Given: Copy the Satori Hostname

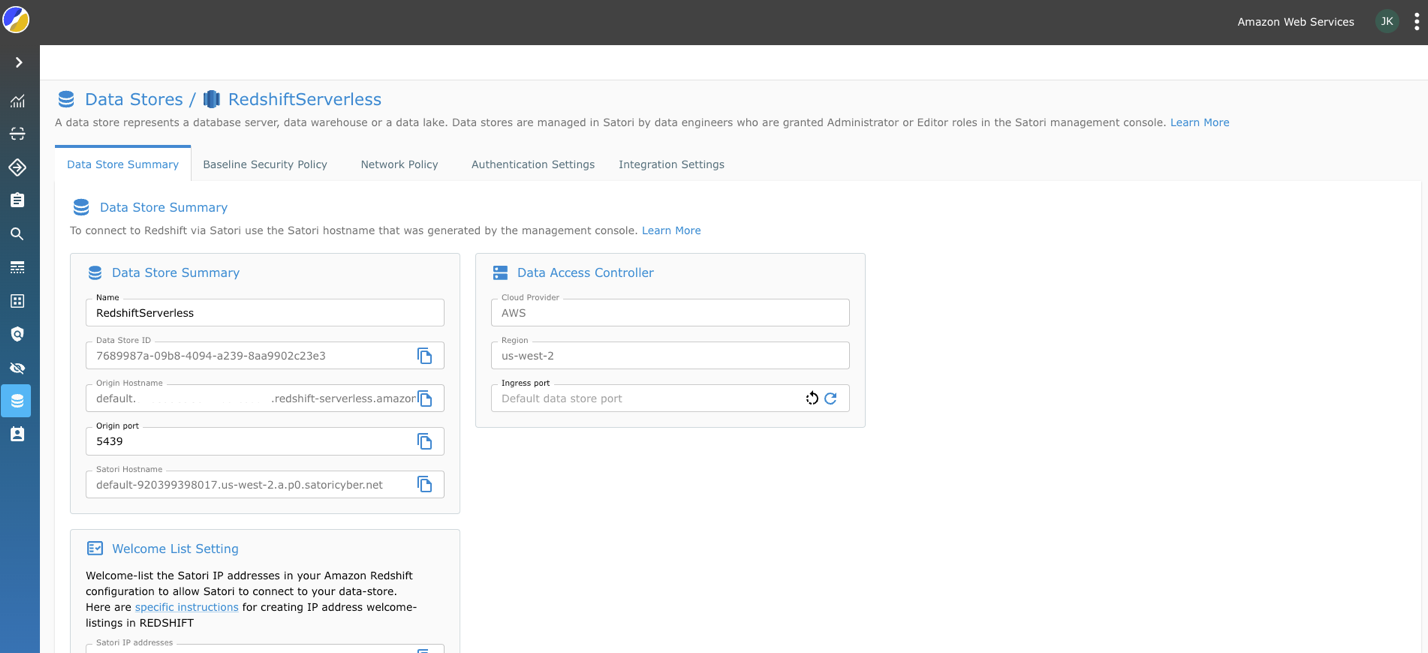Looking at the screenshot, I should (427, 484).
